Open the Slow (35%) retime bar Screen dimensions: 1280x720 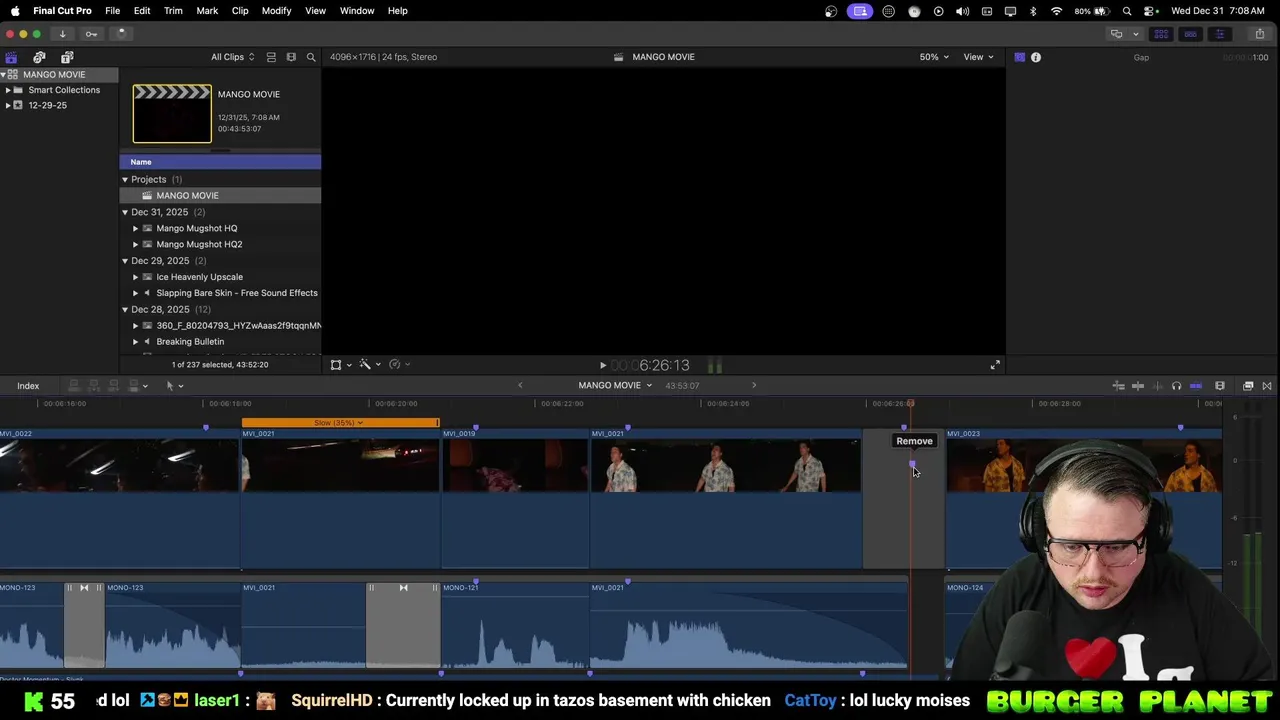[x=340, y=423]
